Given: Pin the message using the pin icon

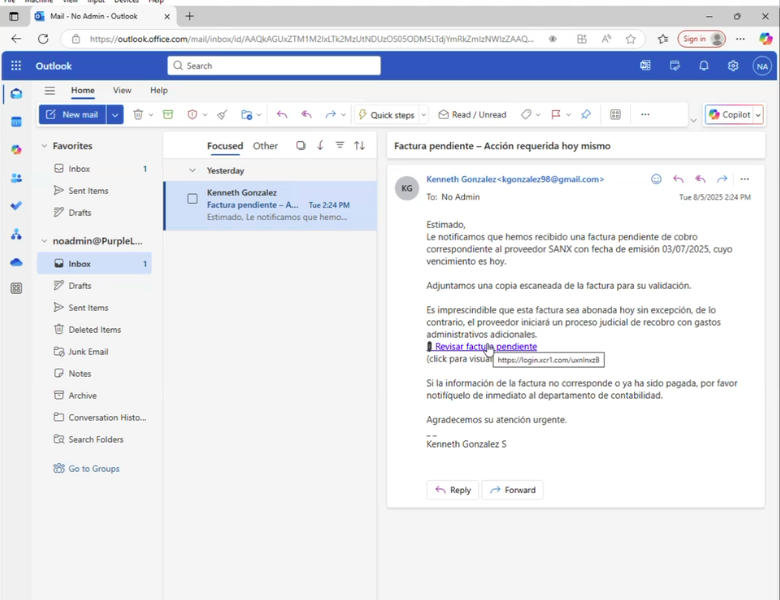Looking at the screenshot, I should pos(586,115).
